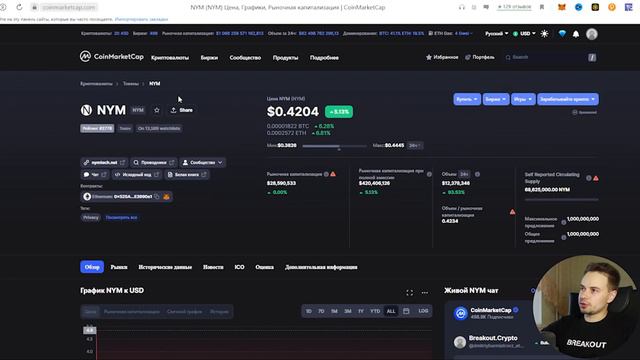Select the 1D chart range
The width and height of the screenshot is (640, 360).
coord(309,311)
